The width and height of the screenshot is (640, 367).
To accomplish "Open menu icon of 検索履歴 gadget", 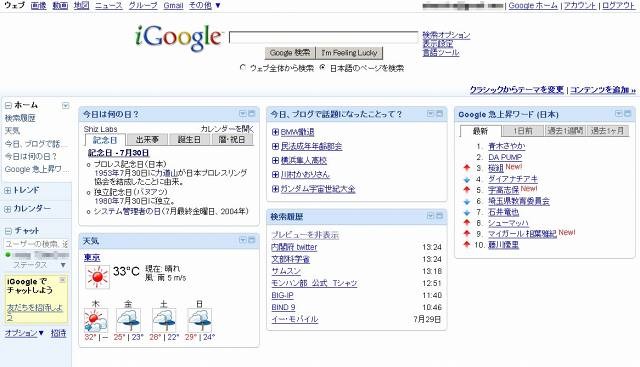I will click(430, 216).
